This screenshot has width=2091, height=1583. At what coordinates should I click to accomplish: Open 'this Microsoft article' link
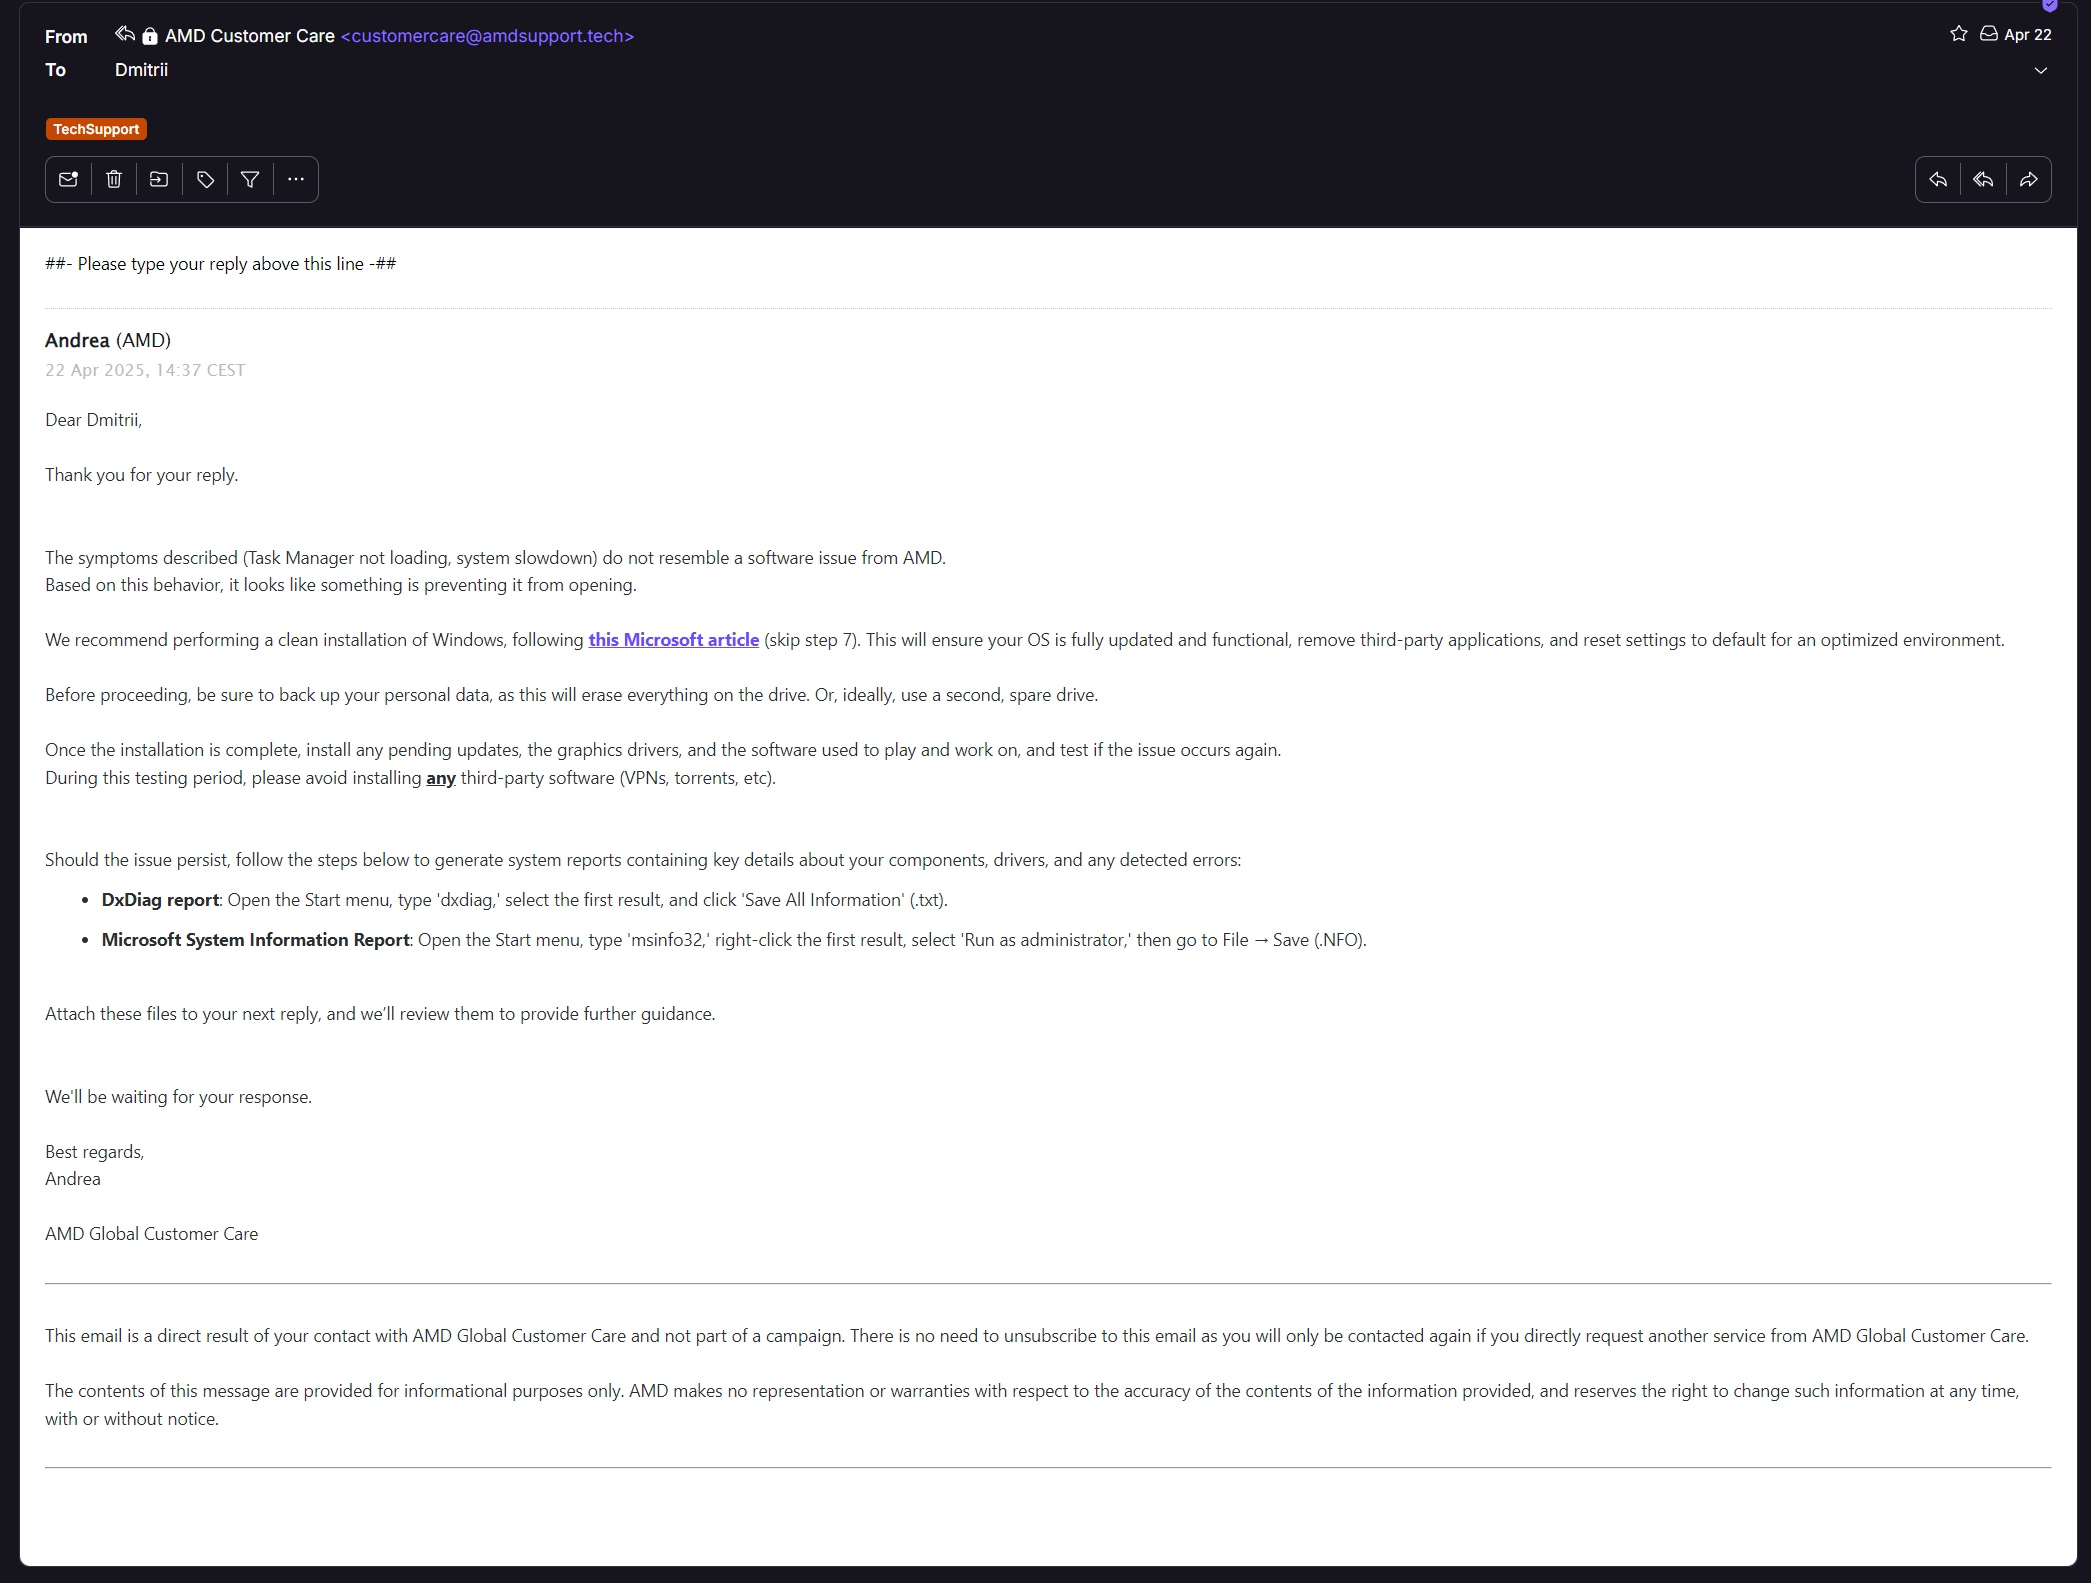[674, 640]
